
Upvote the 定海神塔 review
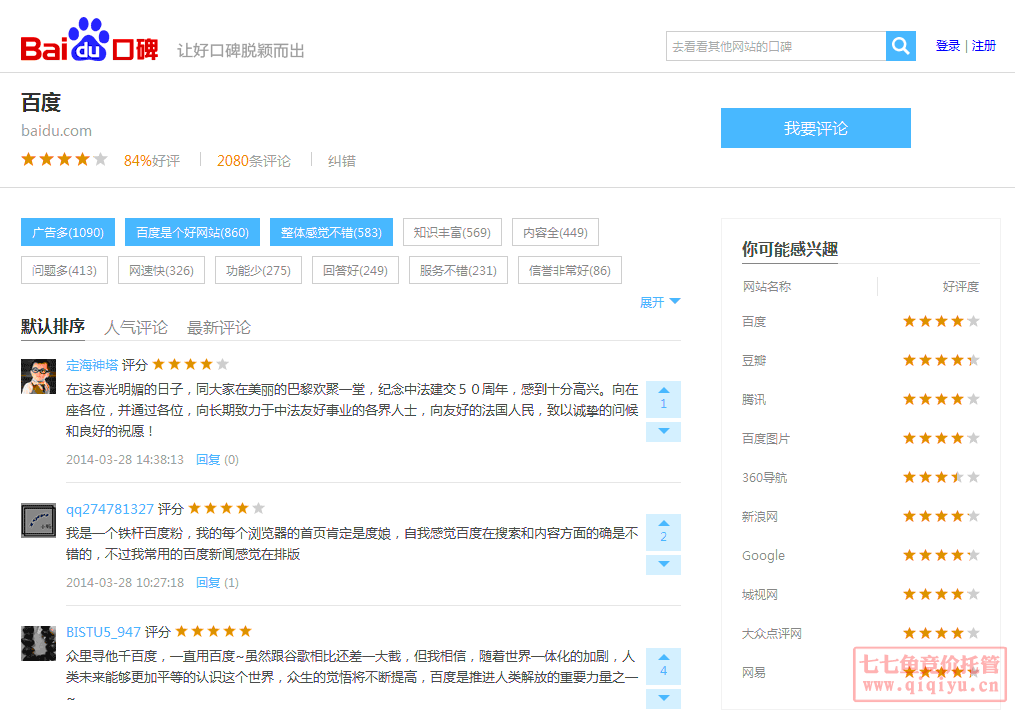pos(664,398)
